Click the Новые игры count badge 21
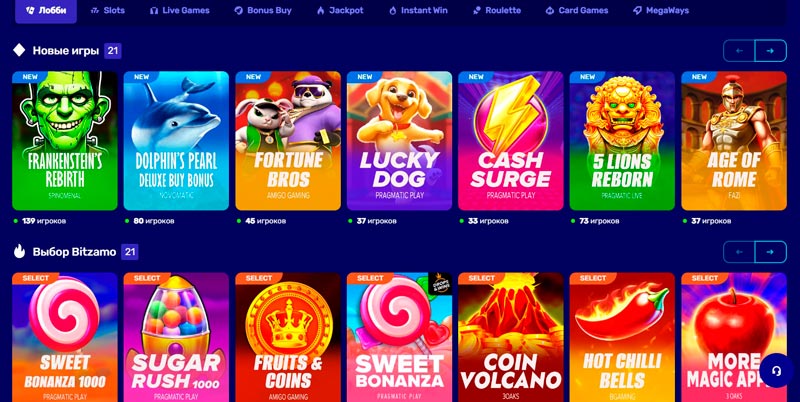Screen dimensions: 800x402 (113, 51)
